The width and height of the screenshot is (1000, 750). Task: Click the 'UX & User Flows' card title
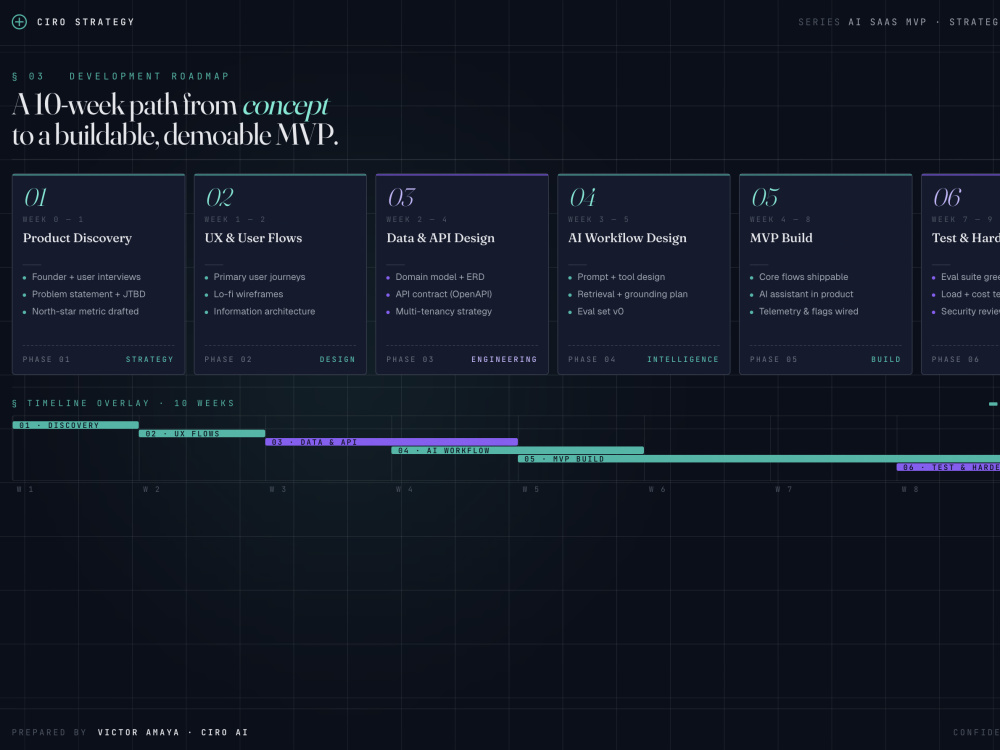(253, 238)
